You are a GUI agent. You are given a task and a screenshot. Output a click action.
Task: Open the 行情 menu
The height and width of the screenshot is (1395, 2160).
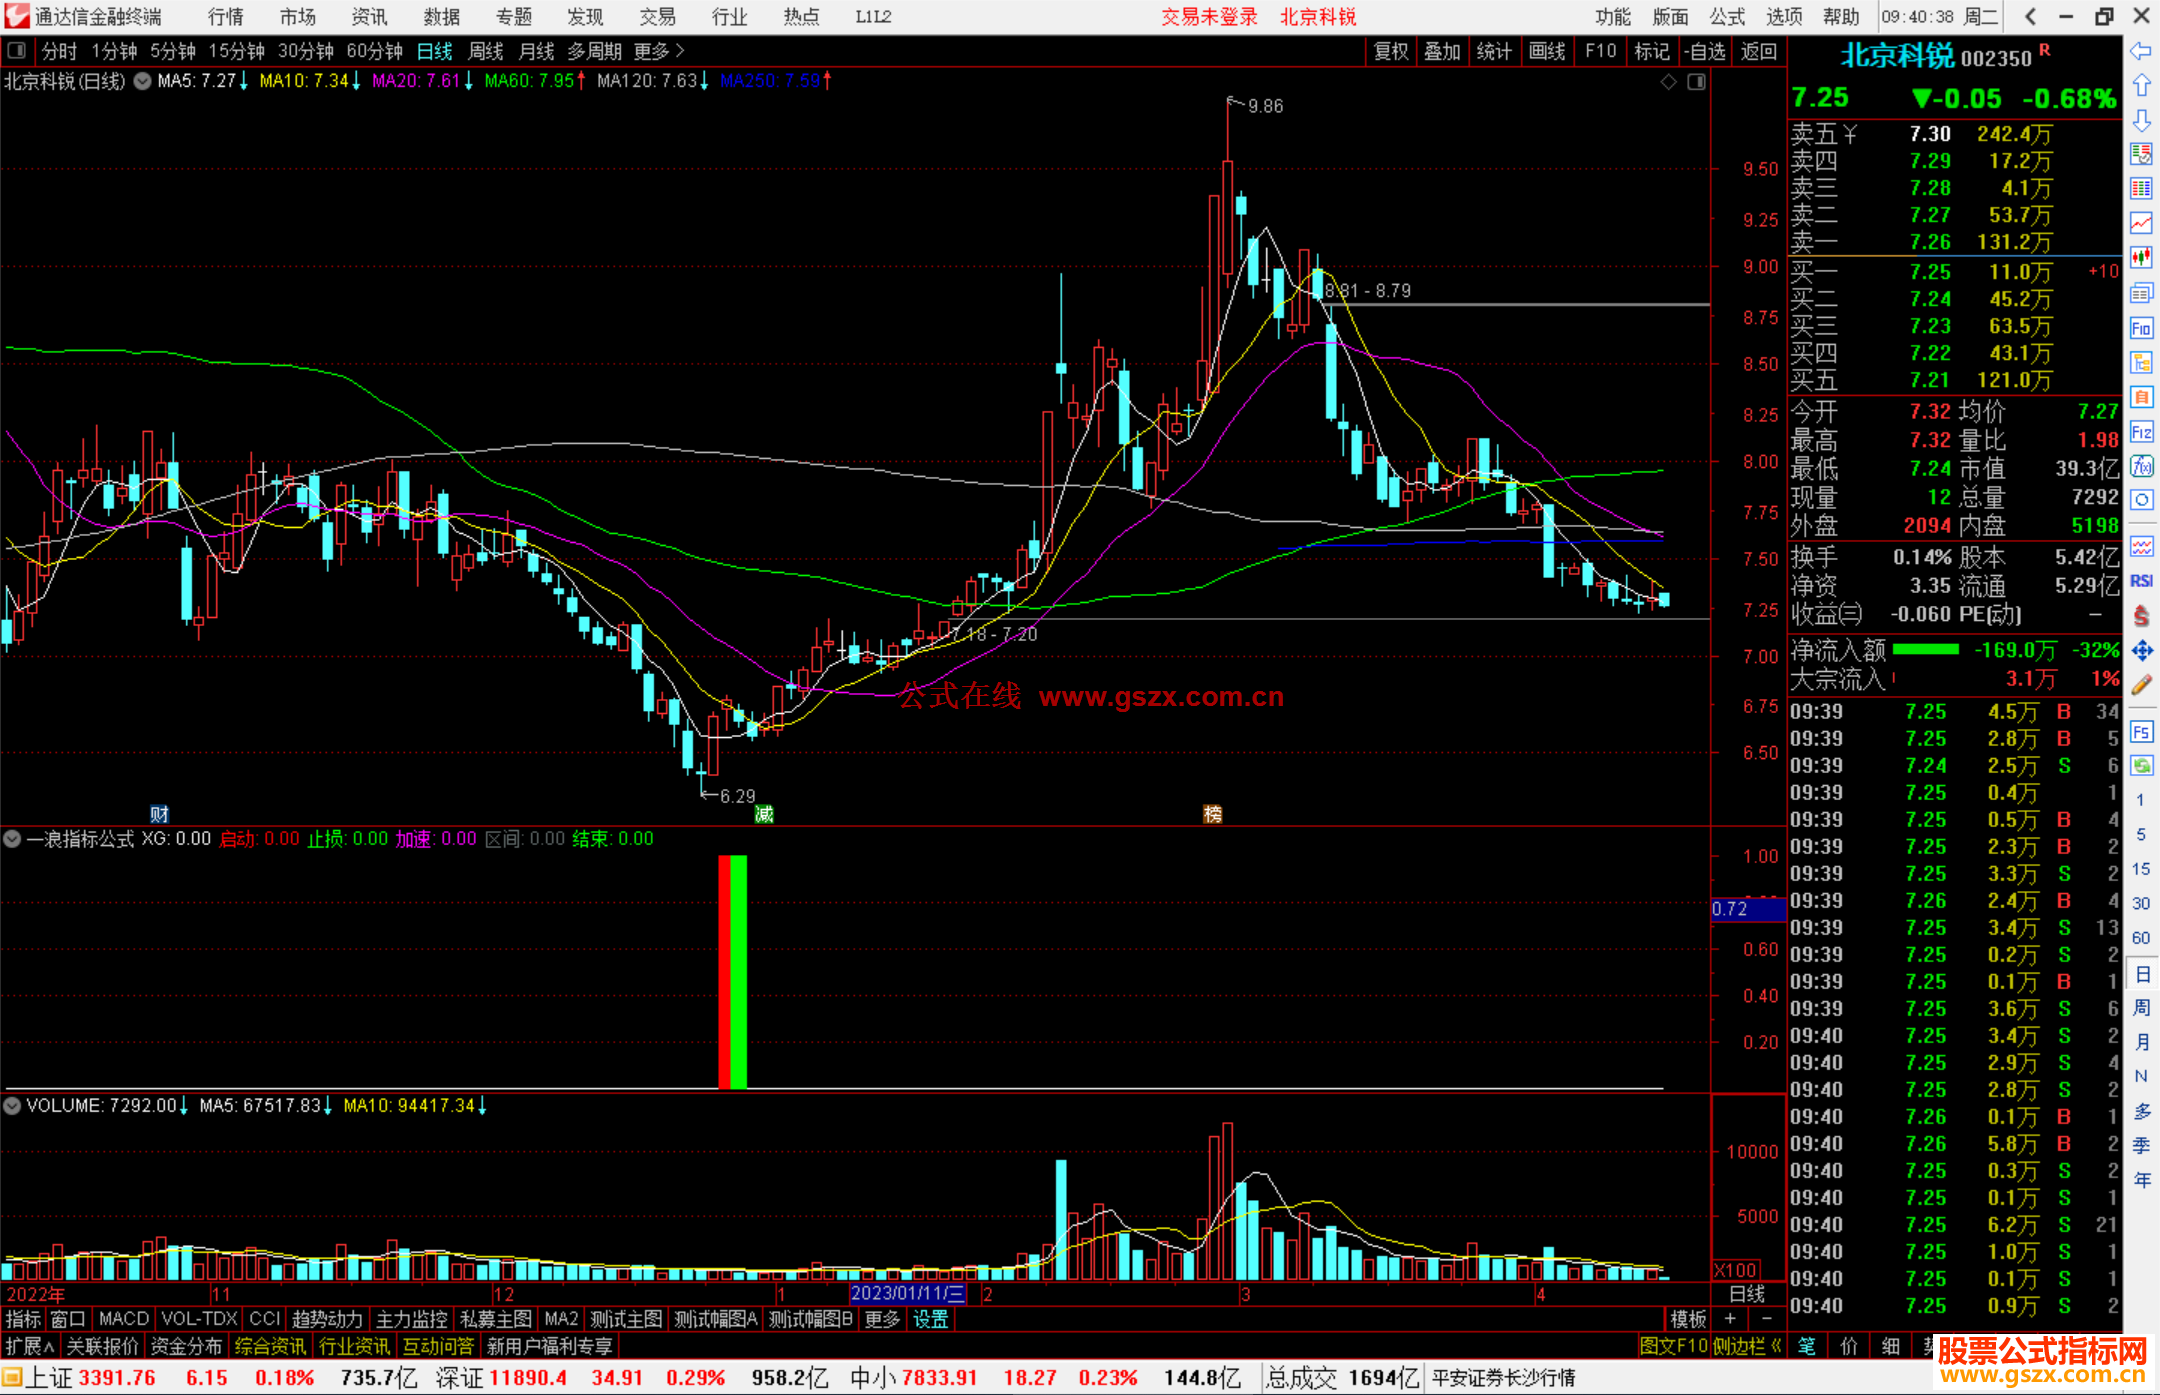pyautogui.click(x=225, y=16)
